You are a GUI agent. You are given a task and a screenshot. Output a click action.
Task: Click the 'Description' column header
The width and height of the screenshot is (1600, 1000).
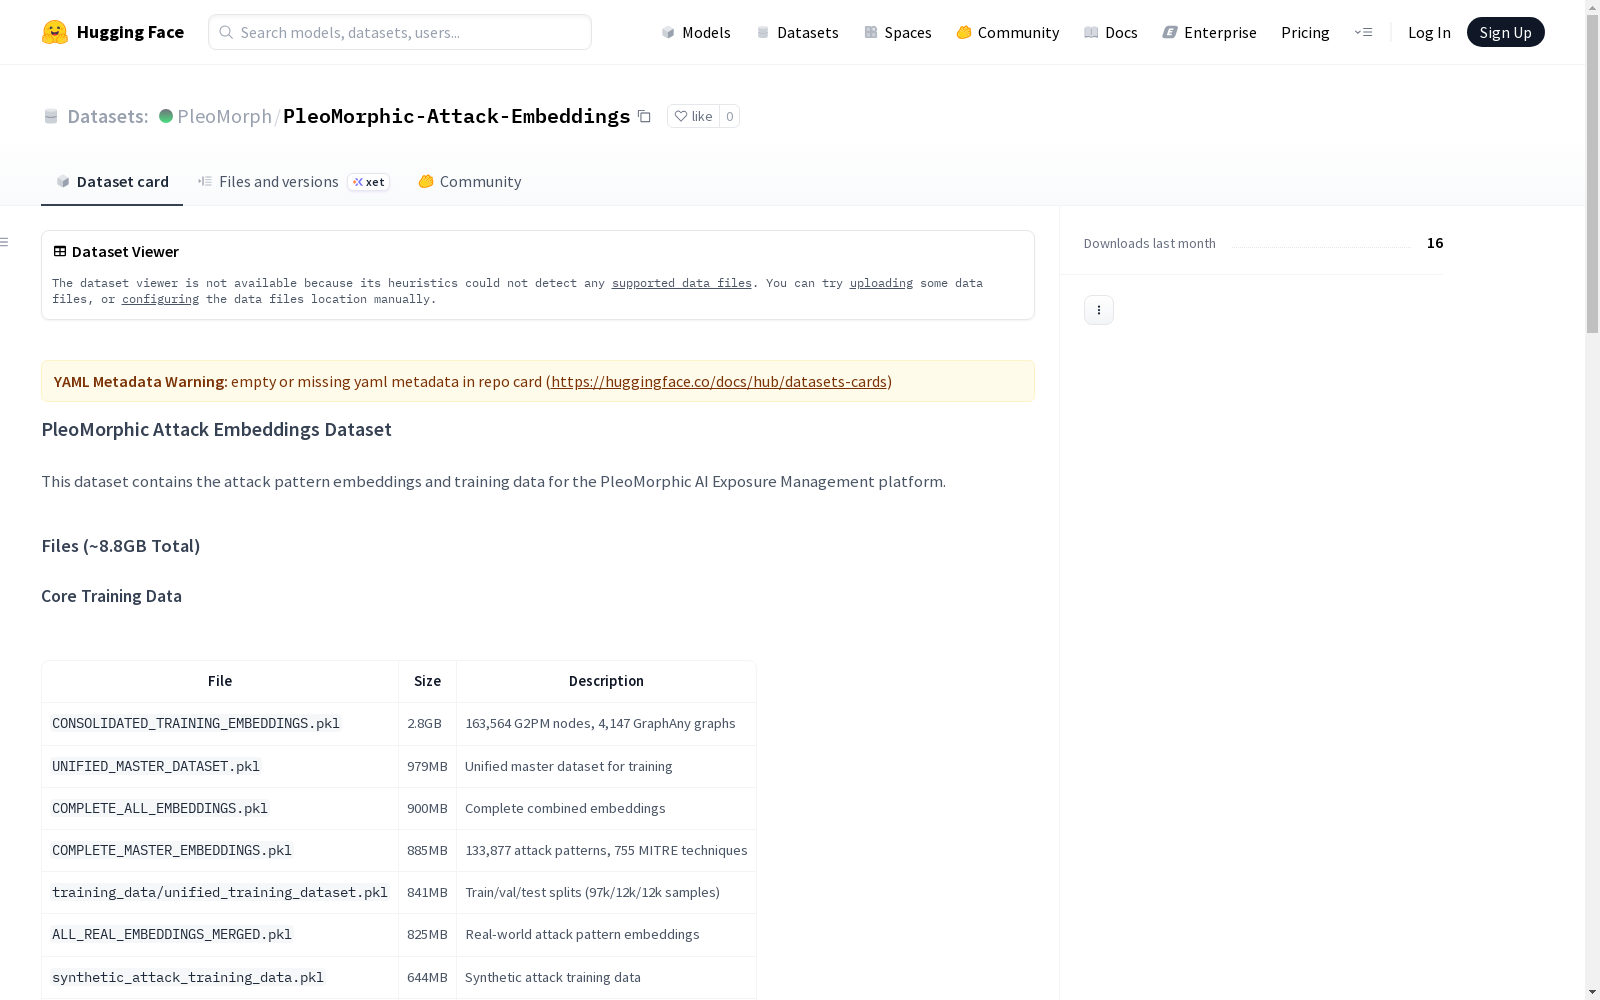coord(606,681)
